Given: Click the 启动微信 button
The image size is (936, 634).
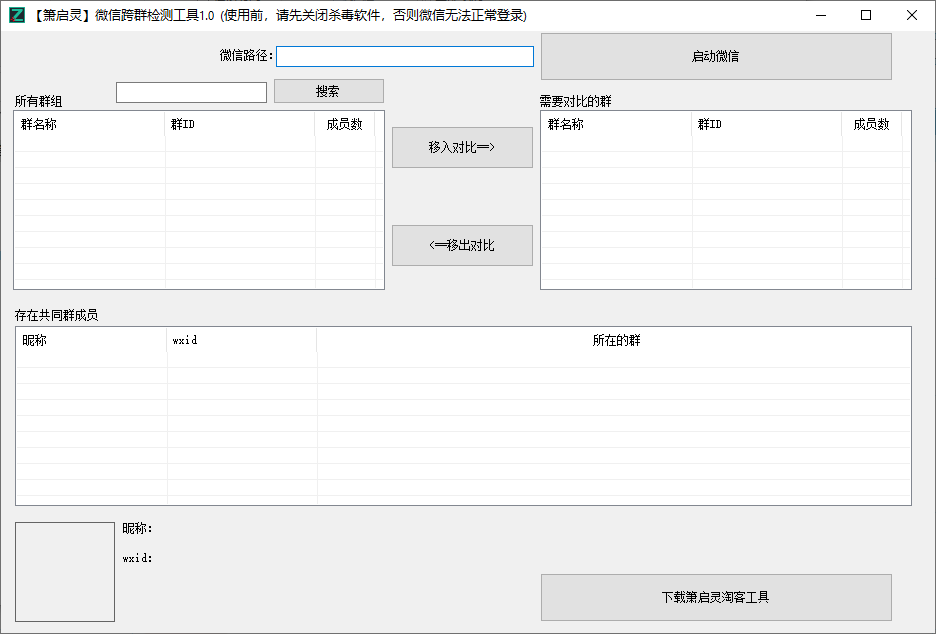Looking at the screenshot, I should (716, 56).
